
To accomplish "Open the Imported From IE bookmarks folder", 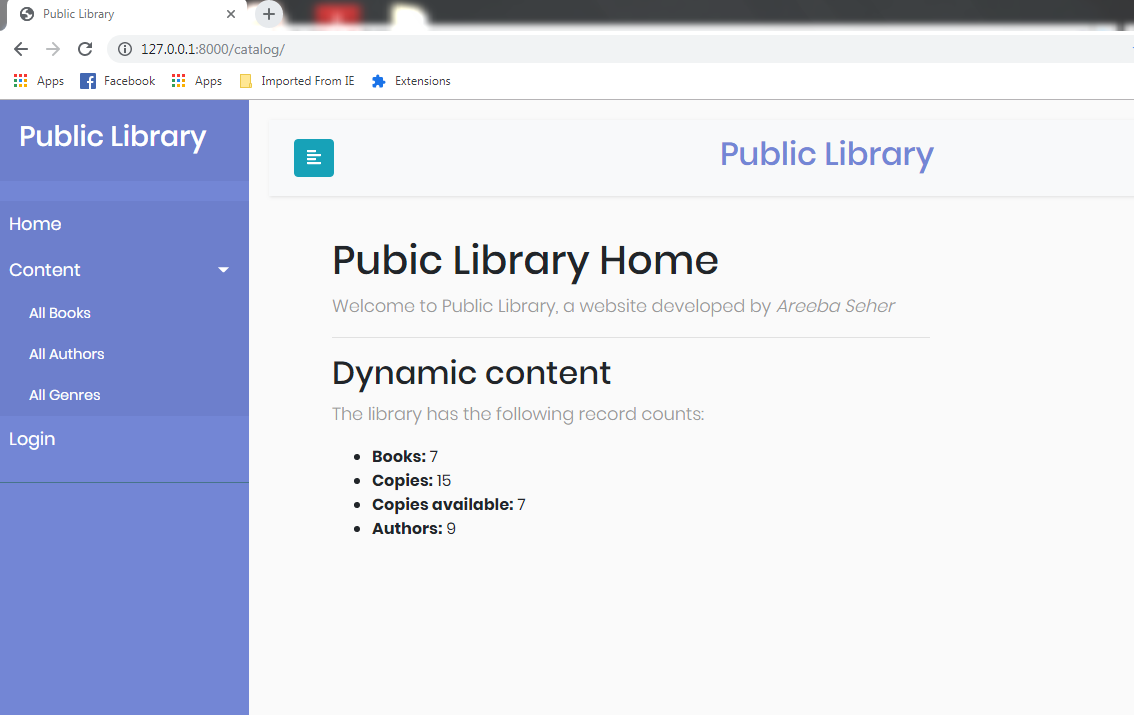I will click(296, 80).
